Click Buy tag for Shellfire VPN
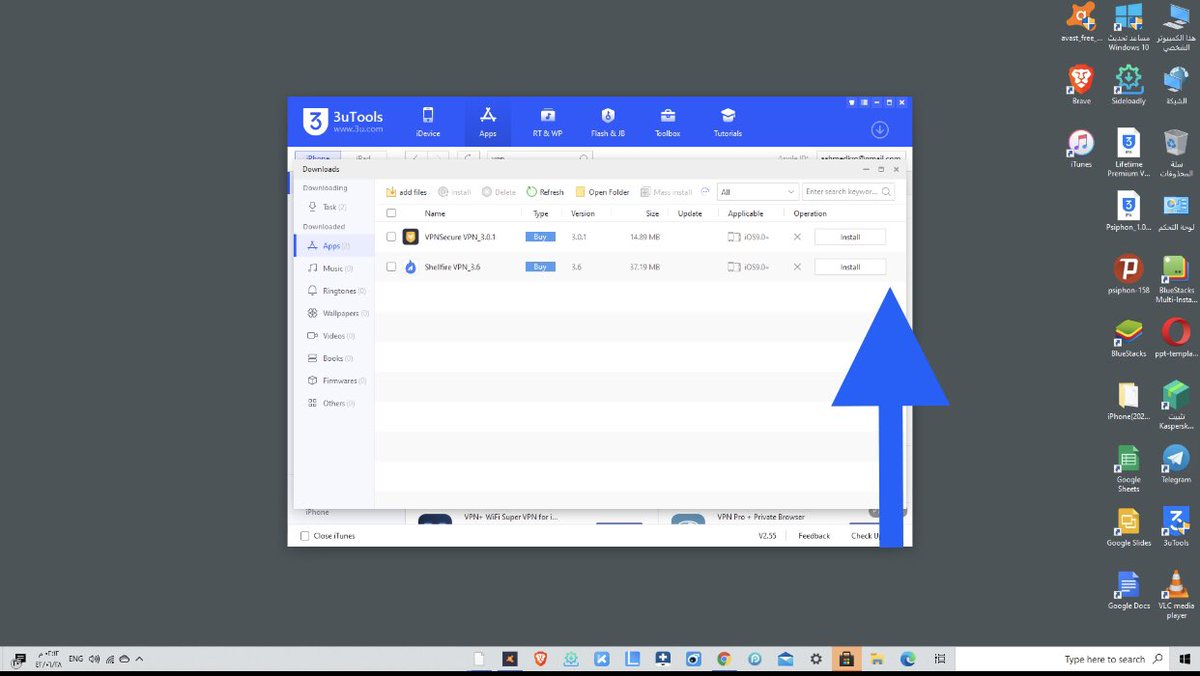 coord(540,267)
